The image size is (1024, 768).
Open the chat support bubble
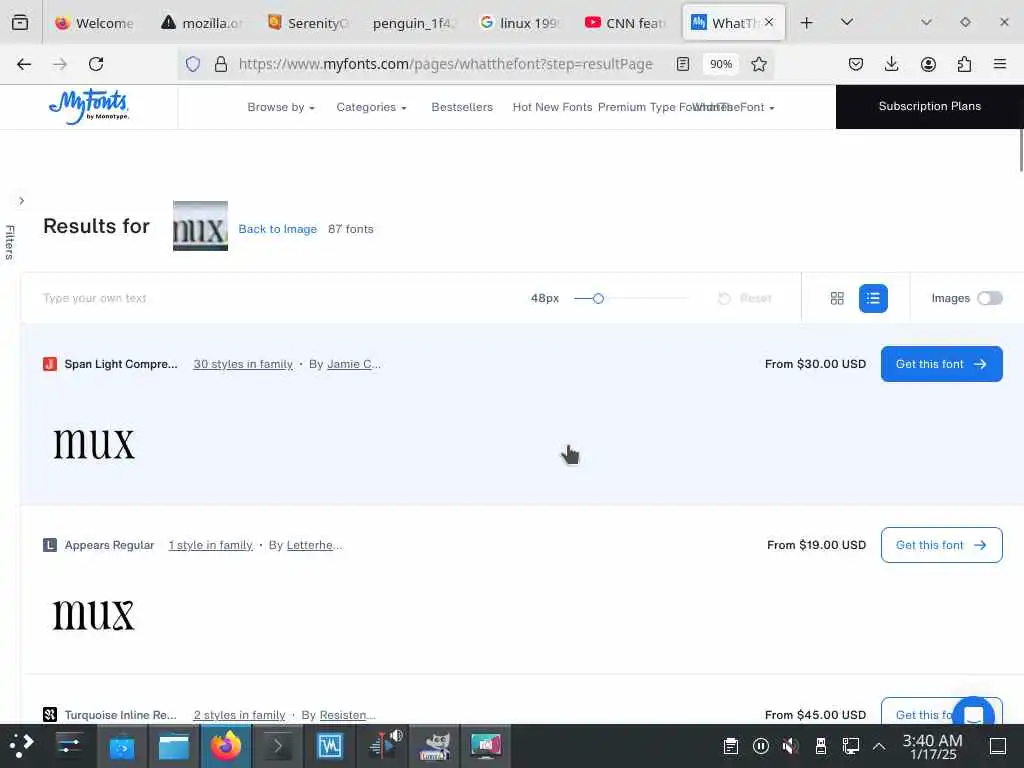coord(973,713)
